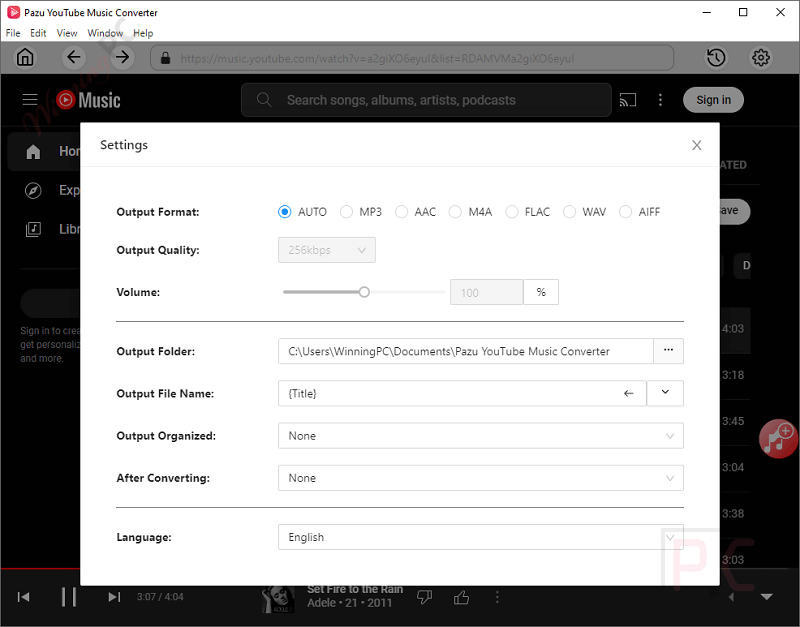
Task: Open the After Converting dropdown
Action: click(x=481, y=478)
